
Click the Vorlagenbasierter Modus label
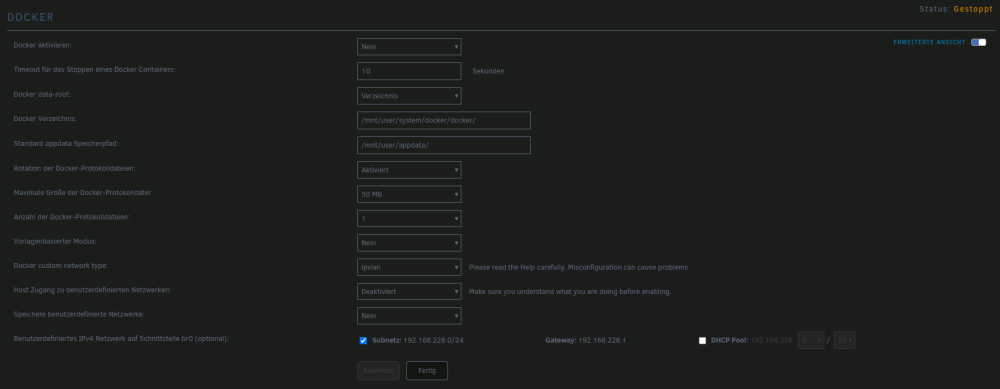(55, 241)
